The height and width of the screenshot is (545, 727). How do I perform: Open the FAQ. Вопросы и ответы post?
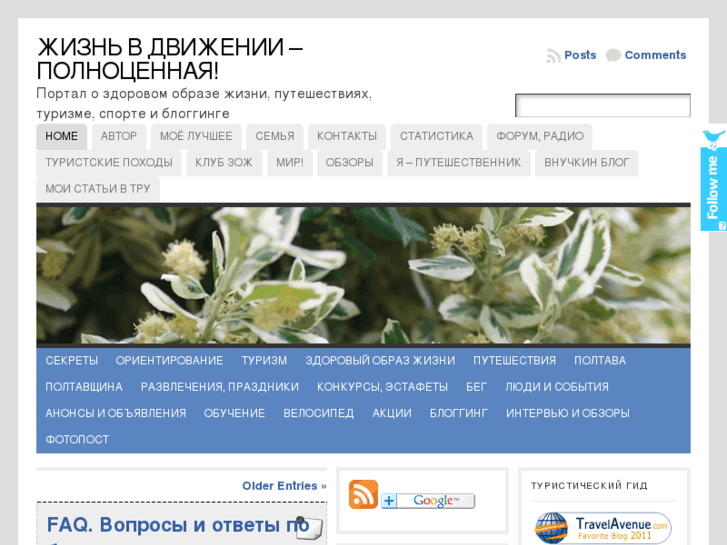[178, 526]
